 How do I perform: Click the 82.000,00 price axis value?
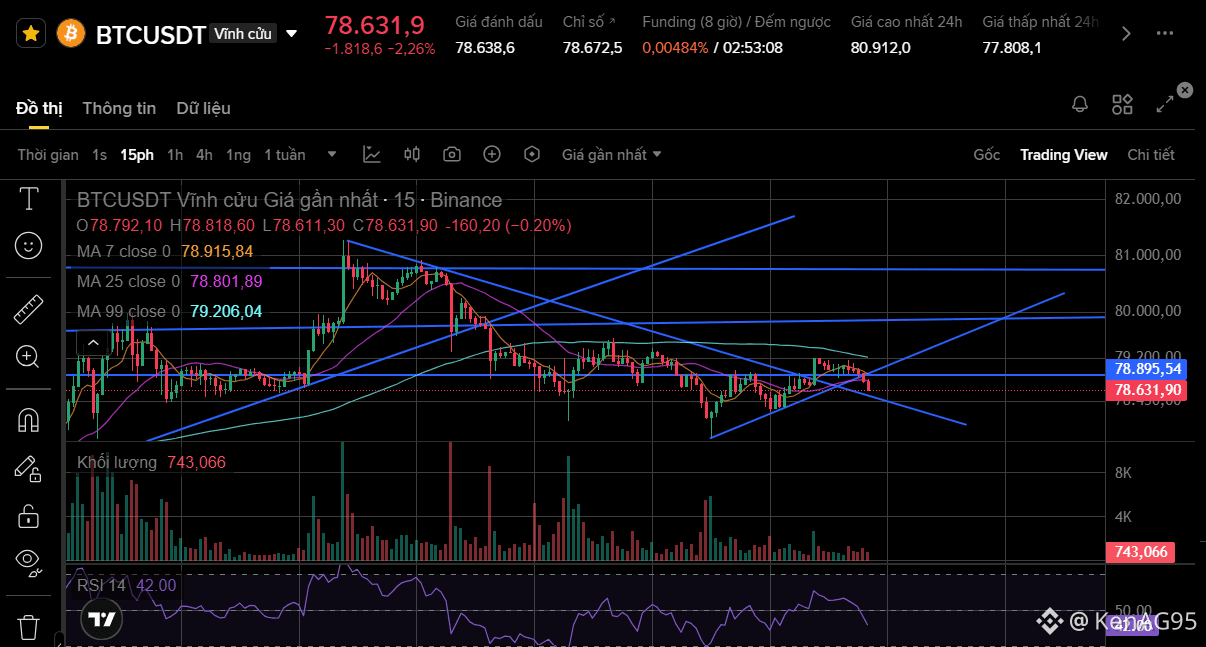[x=1147, y=199]
